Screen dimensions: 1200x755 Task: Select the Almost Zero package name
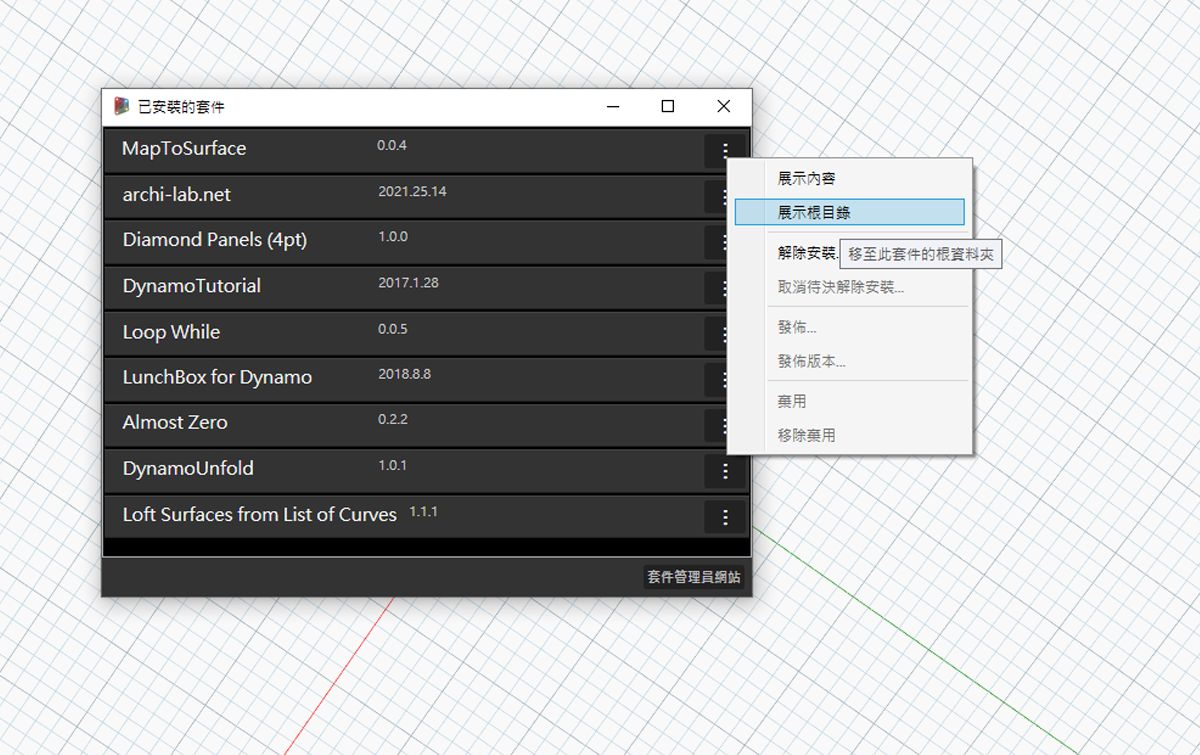(175, 422)
